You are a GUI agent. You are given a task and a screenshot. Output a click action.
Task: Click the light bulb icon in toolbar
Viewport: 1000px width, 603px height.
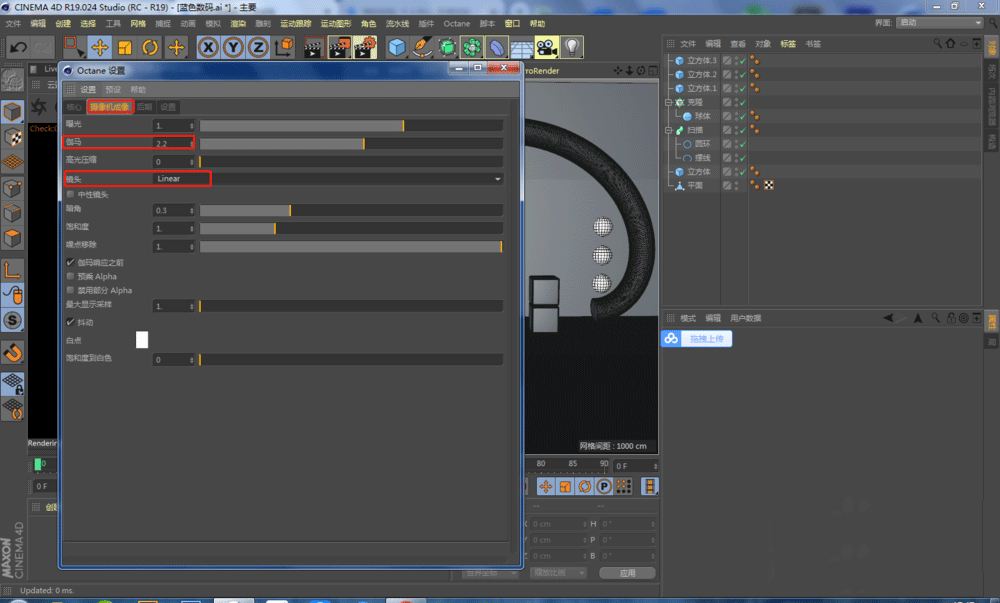point(572,47)
